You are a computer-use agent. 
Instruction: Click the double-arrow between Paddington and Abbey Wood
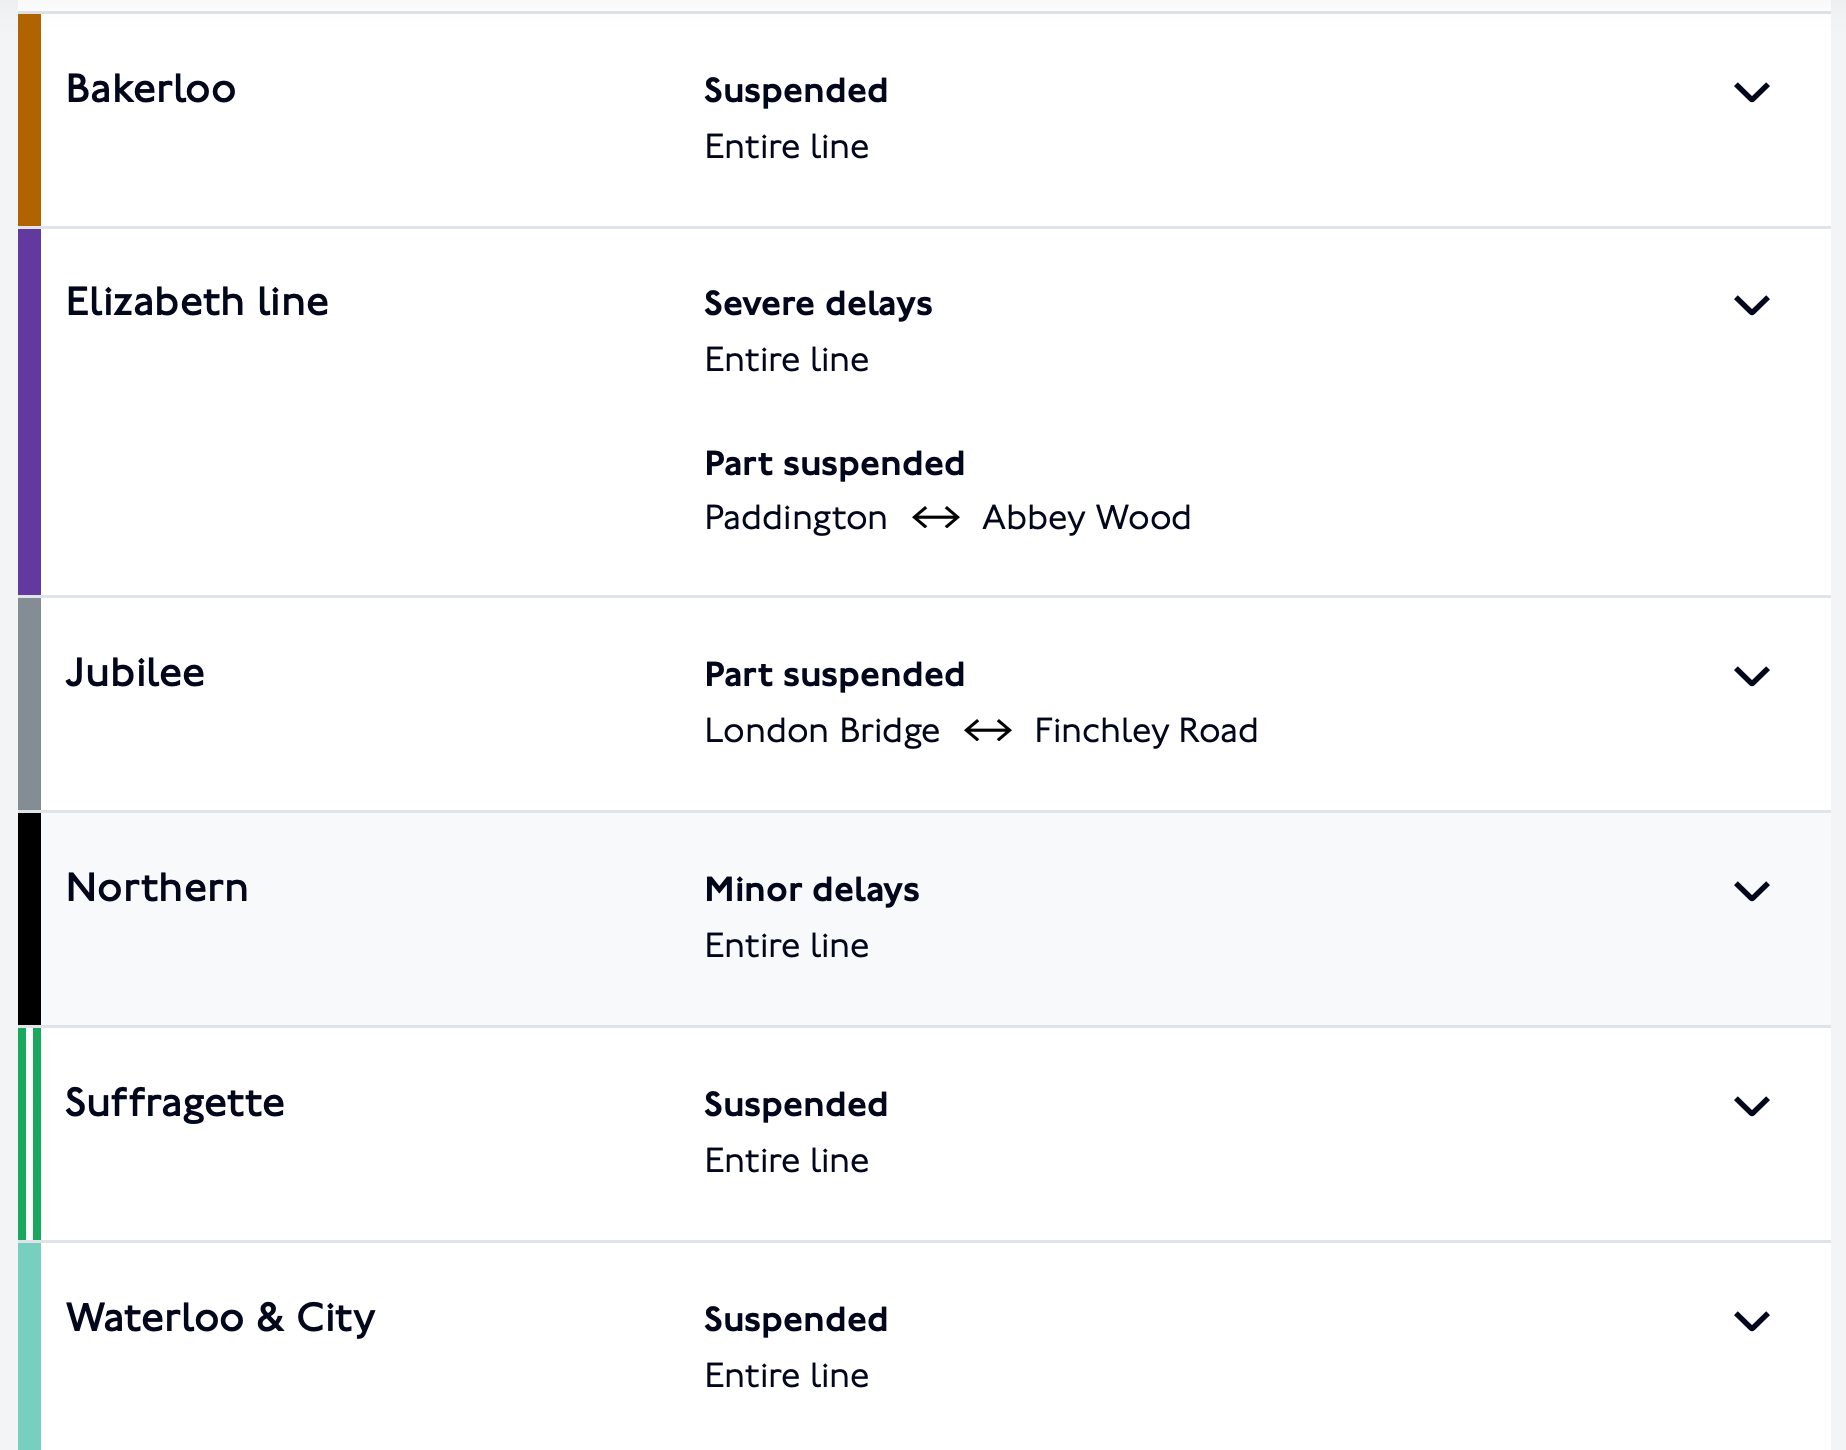(936, 518)
